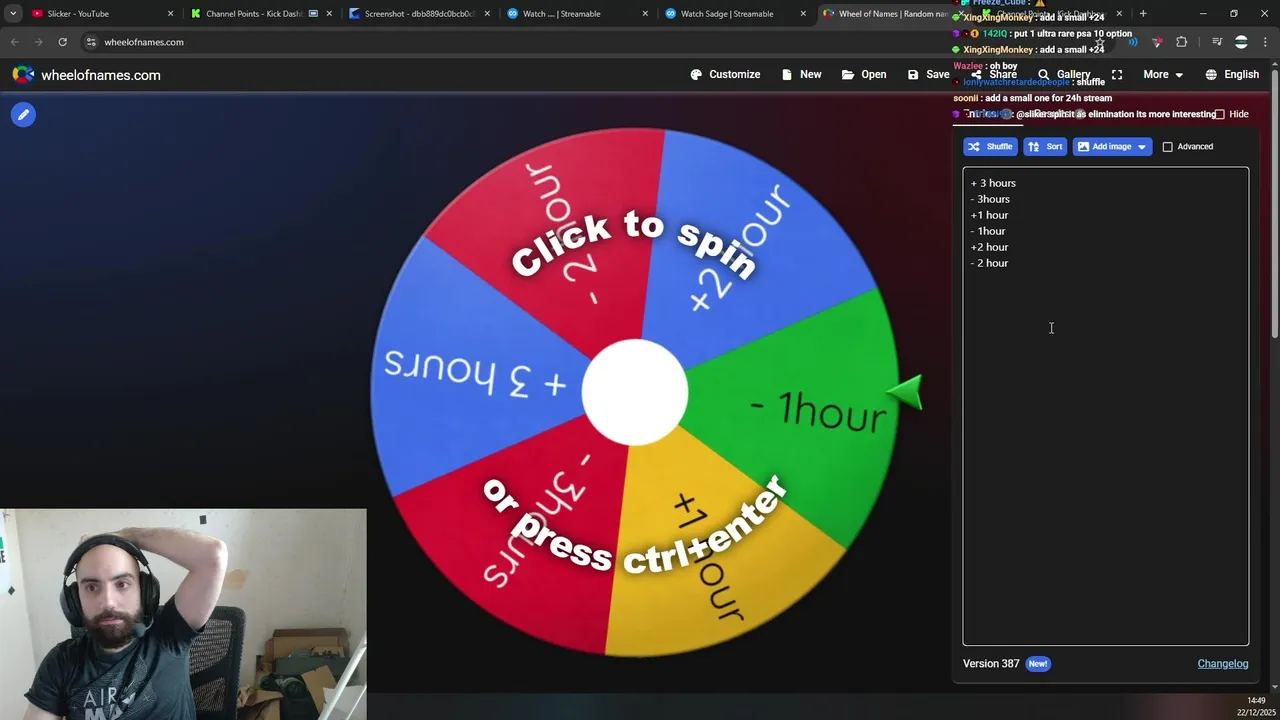Switch to the Slicker - YouTube tab
Screen dimensions: 1280x720
click(99, 14)
